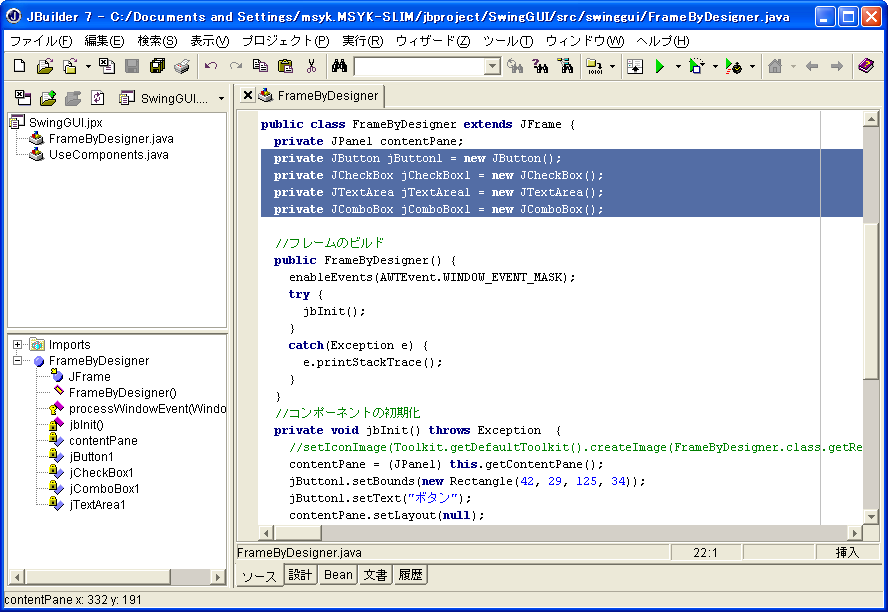Screen dimensions: 888x612
Task: Open the SwingGUI project selector dropdown
Action: [221, 98]
